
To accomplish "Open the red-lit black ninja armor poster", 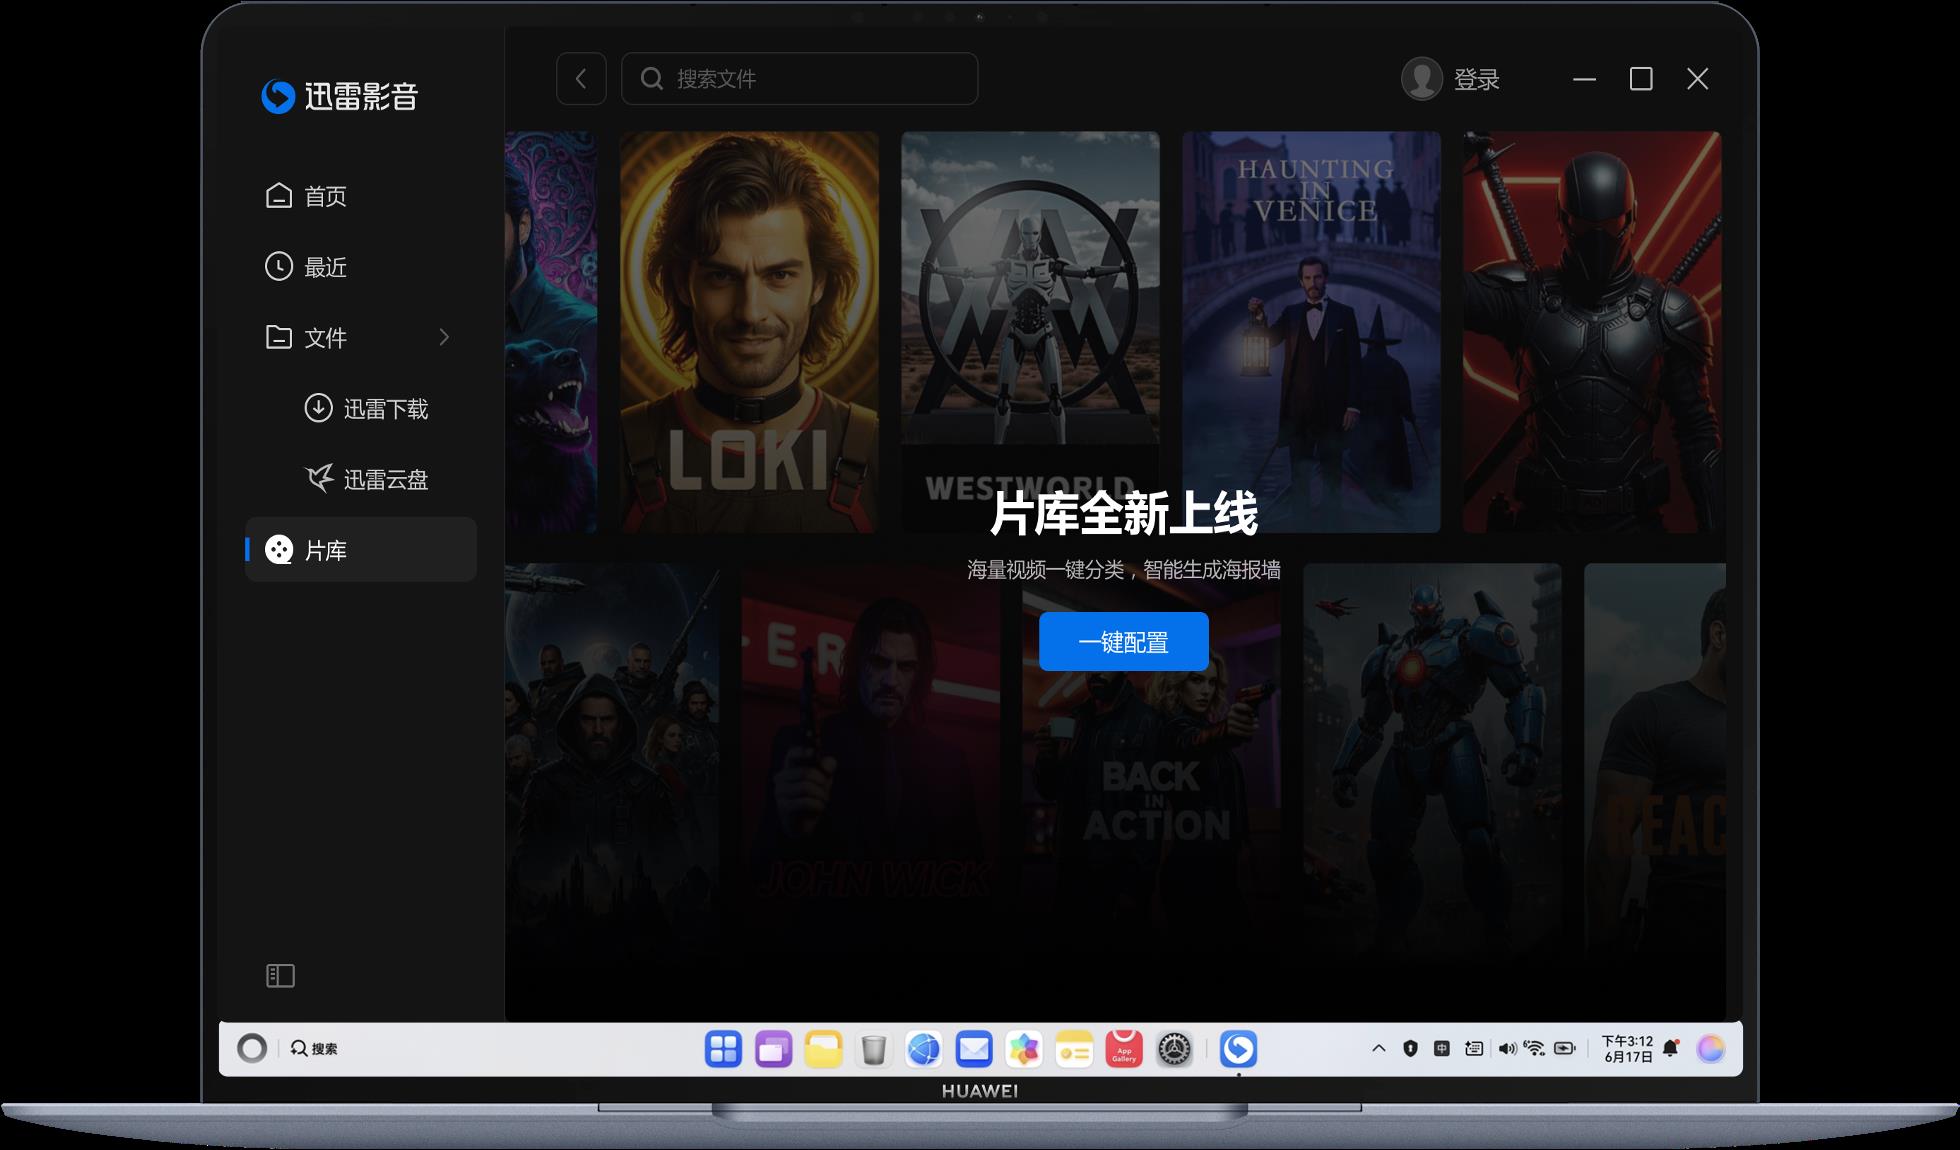I will click(1593, 332).
